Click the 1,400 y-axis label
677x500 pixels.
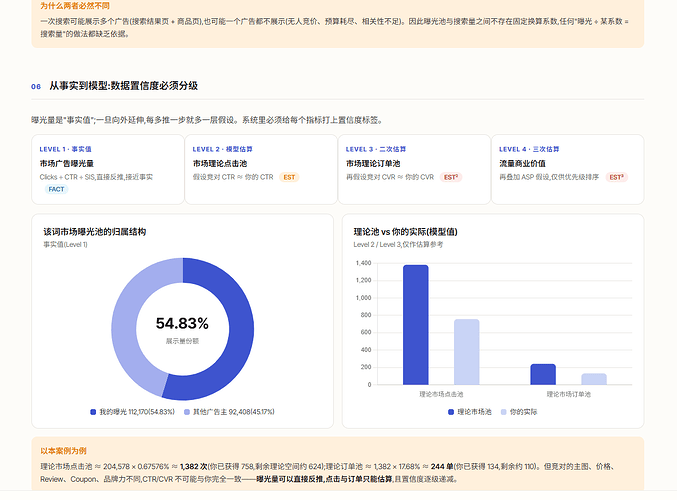(x=363, y=263)
